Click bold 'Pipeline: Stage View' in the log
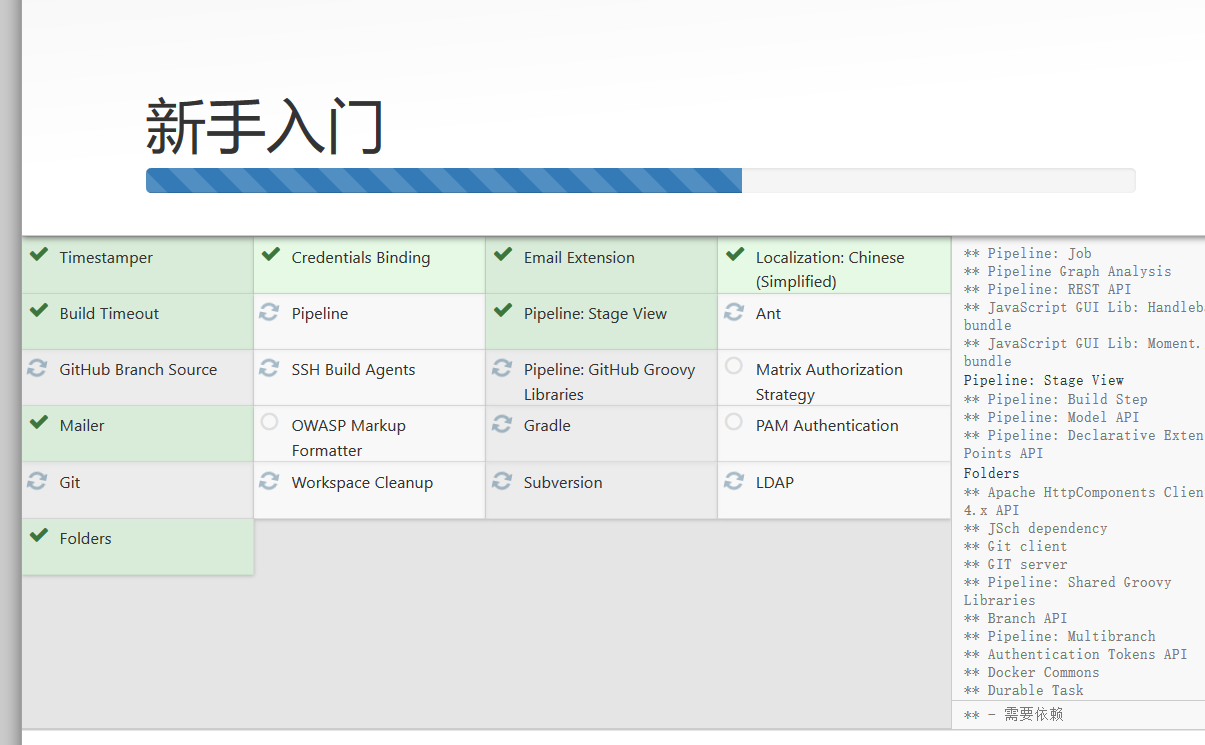 coord(1044,381)
